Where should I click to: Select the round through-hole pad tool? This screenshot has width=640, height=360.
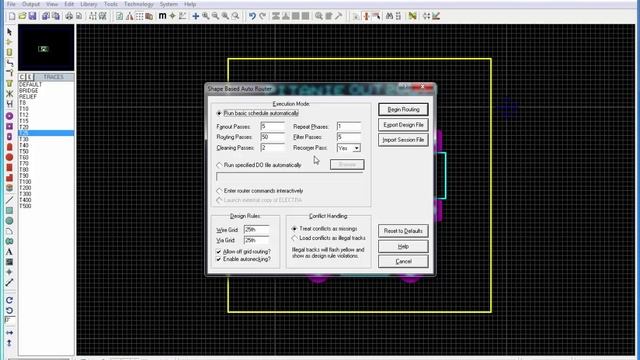(9, 116)
